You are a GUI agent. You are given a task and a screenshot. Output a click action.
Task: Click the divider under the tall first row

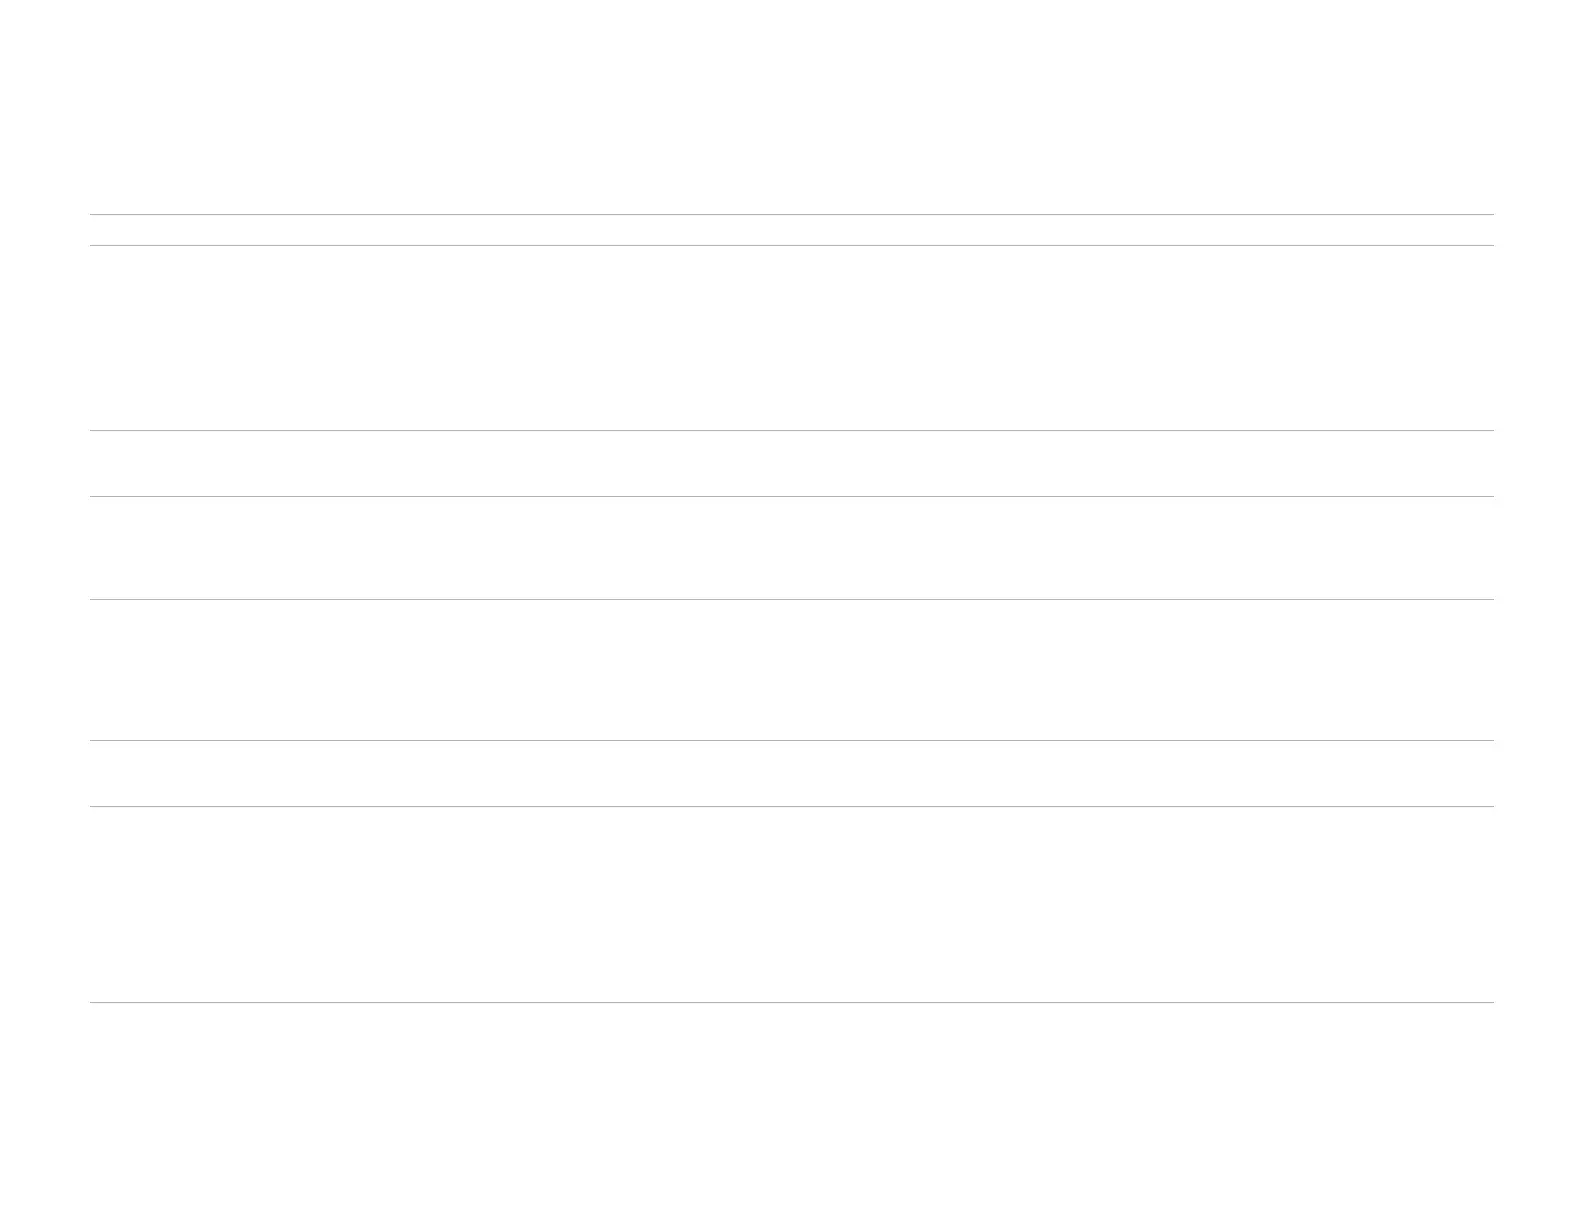(x=791, y=430)
